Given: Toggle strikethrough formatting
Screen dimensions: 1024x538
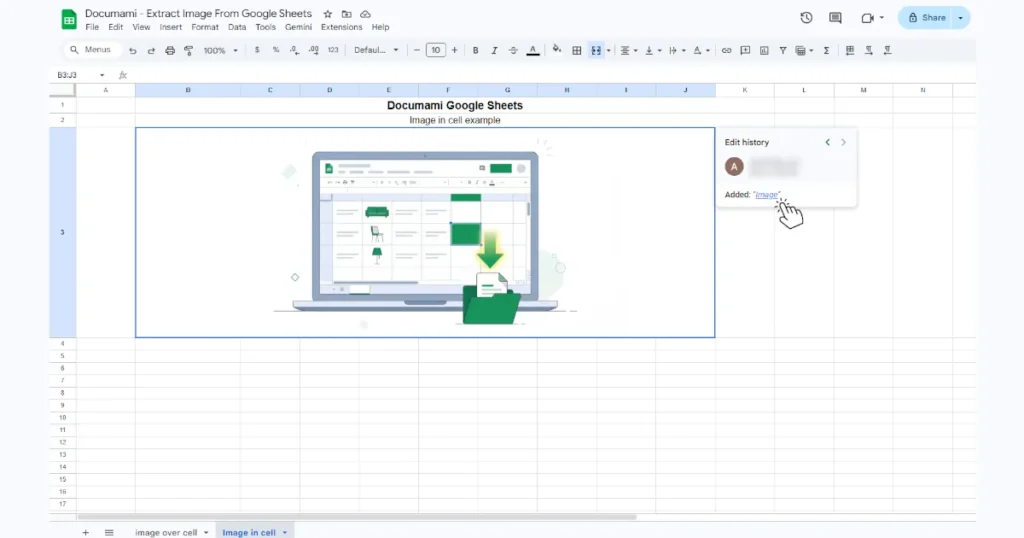Looking at the screenshot, I should [513, 50].
